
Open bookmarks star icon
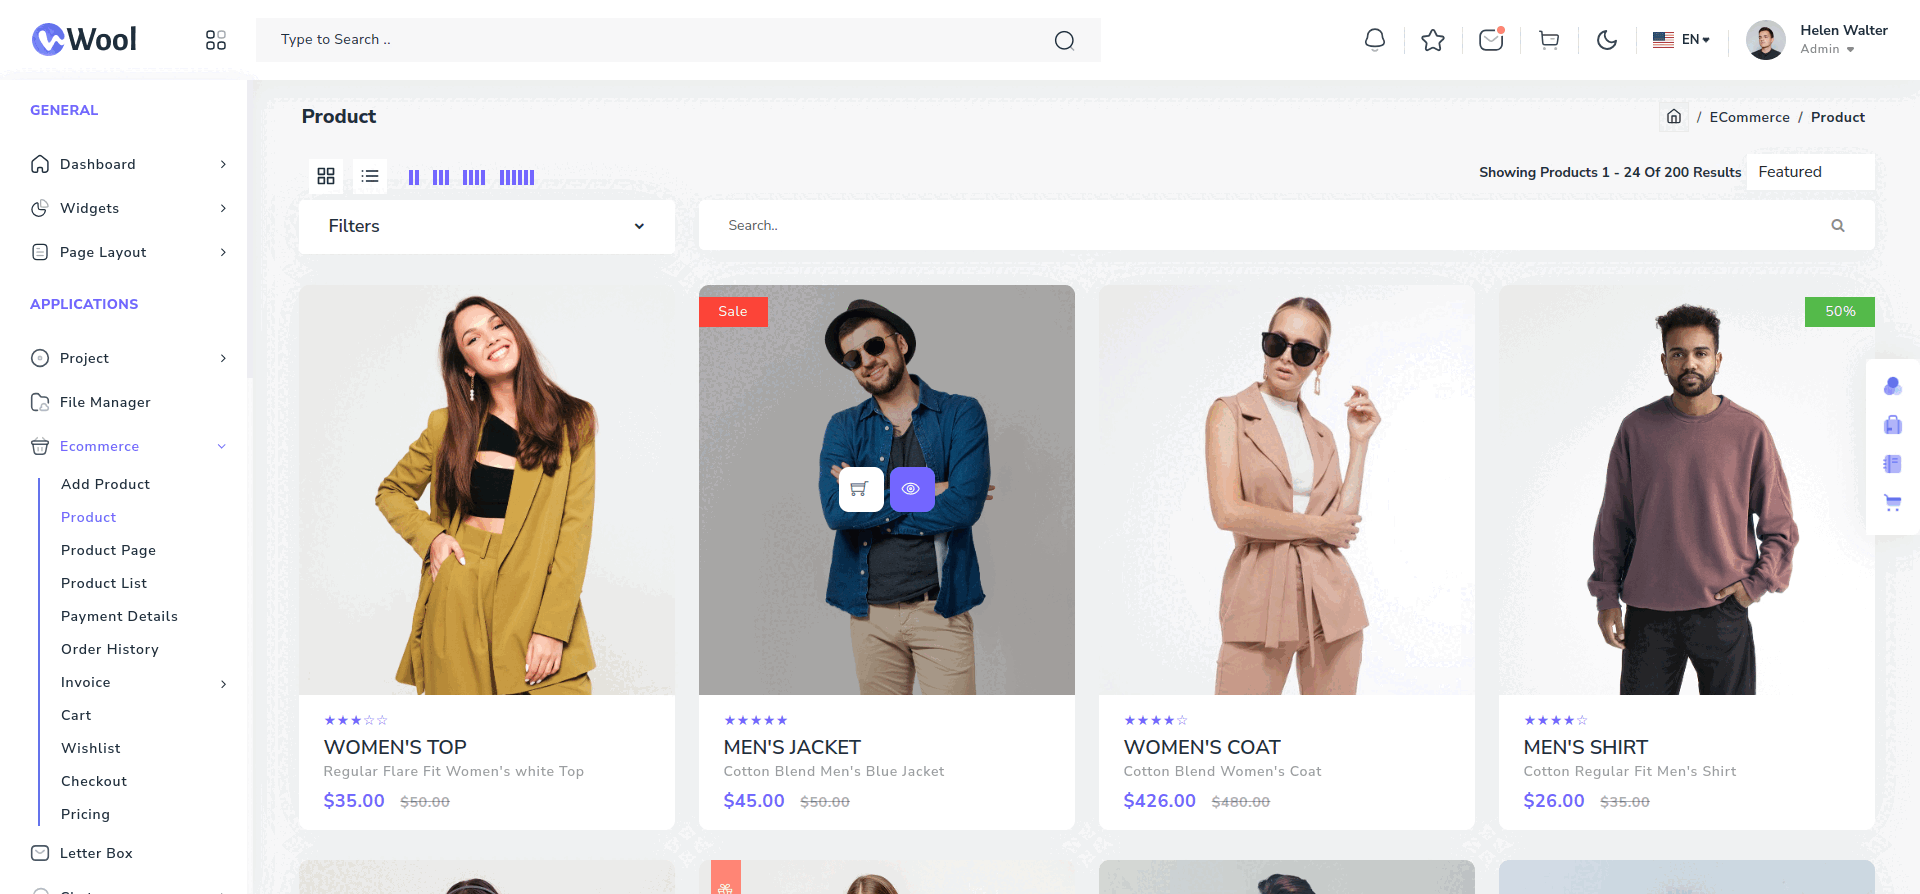1433,40
